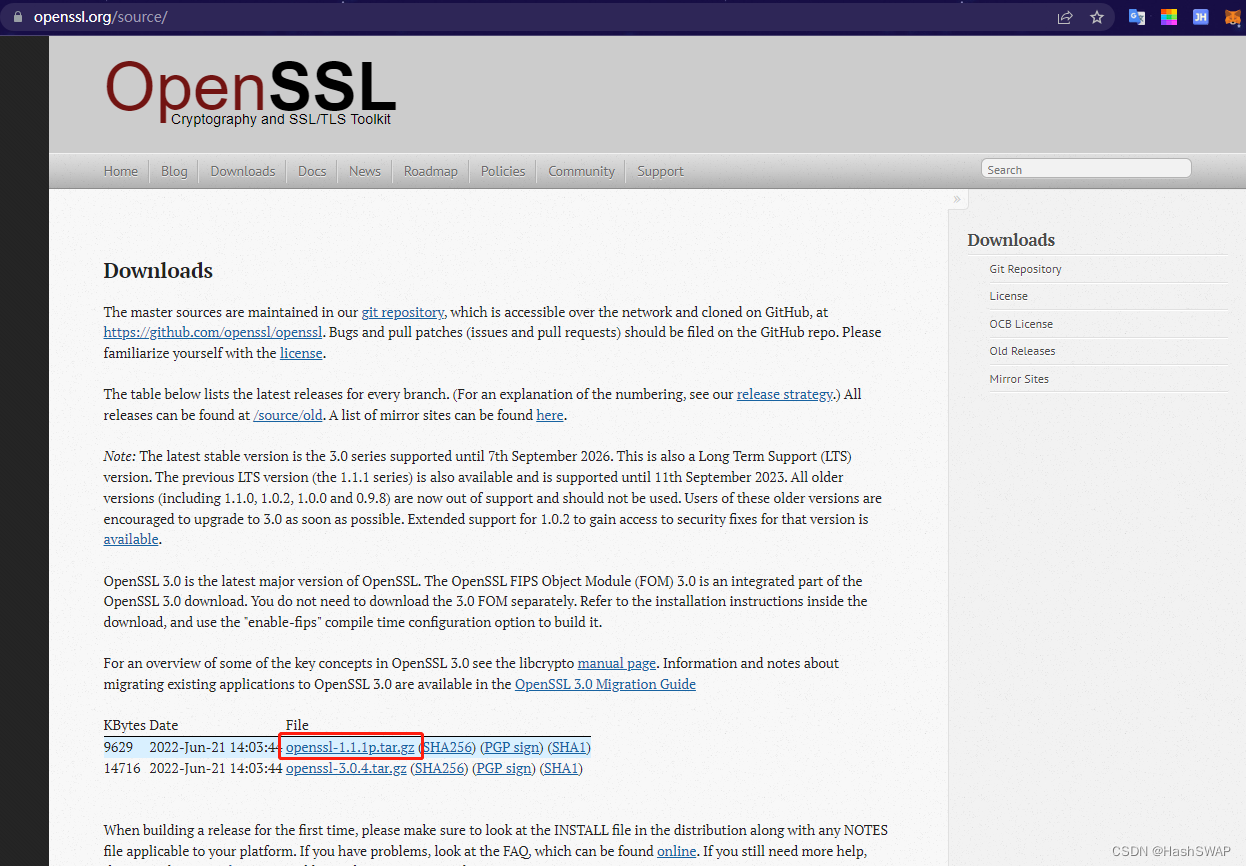Open PGP sign for openssl-3.0.4
The image size is (1246, 866).
tap(503, 769)
